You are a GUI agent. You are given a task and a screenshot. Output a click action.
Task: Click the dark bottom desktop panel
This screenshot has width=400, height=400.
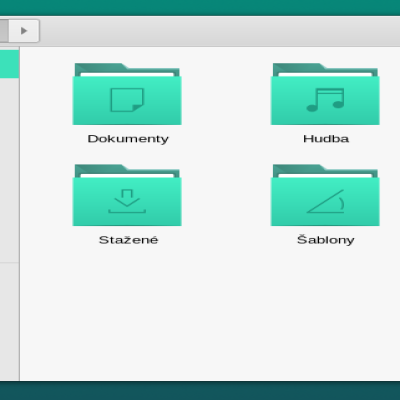[x=200, y=391]
